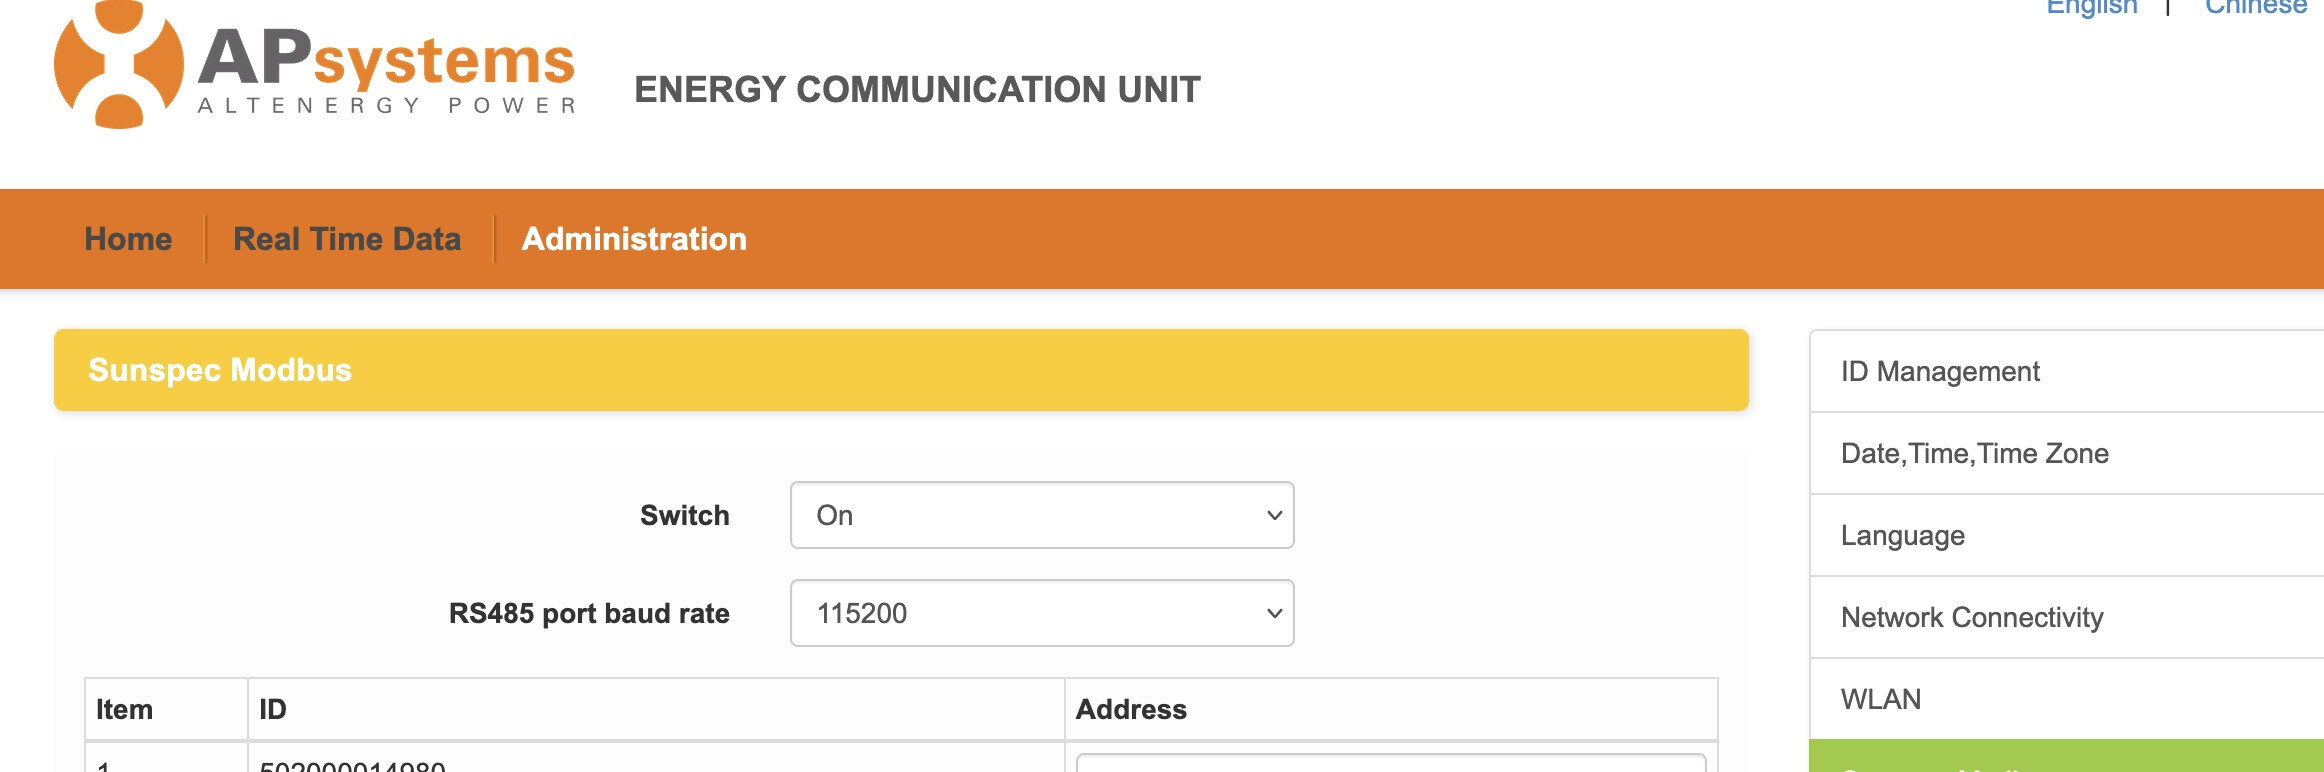Open ID Management in the sidebar

pos(1940,371)
